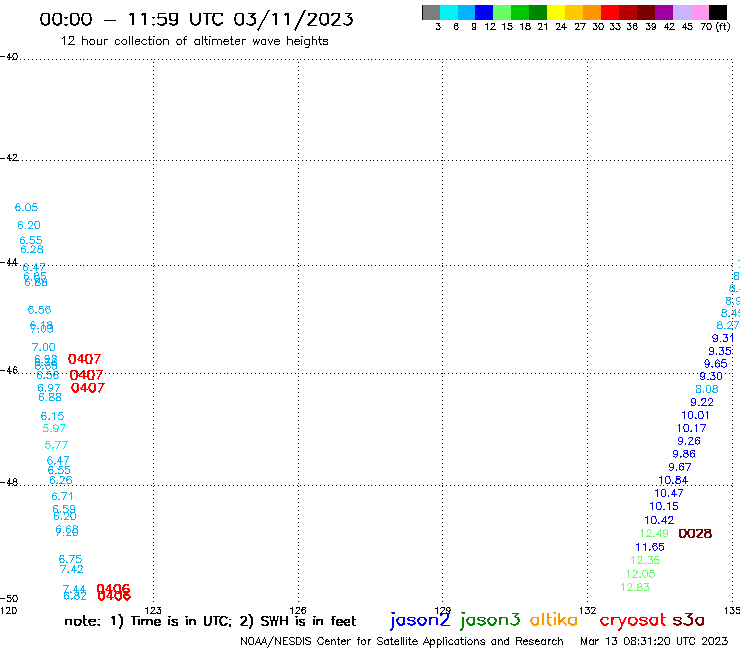Click the wave height value 6.71
This screenshot has height=650, width=740.
(62, 497)
